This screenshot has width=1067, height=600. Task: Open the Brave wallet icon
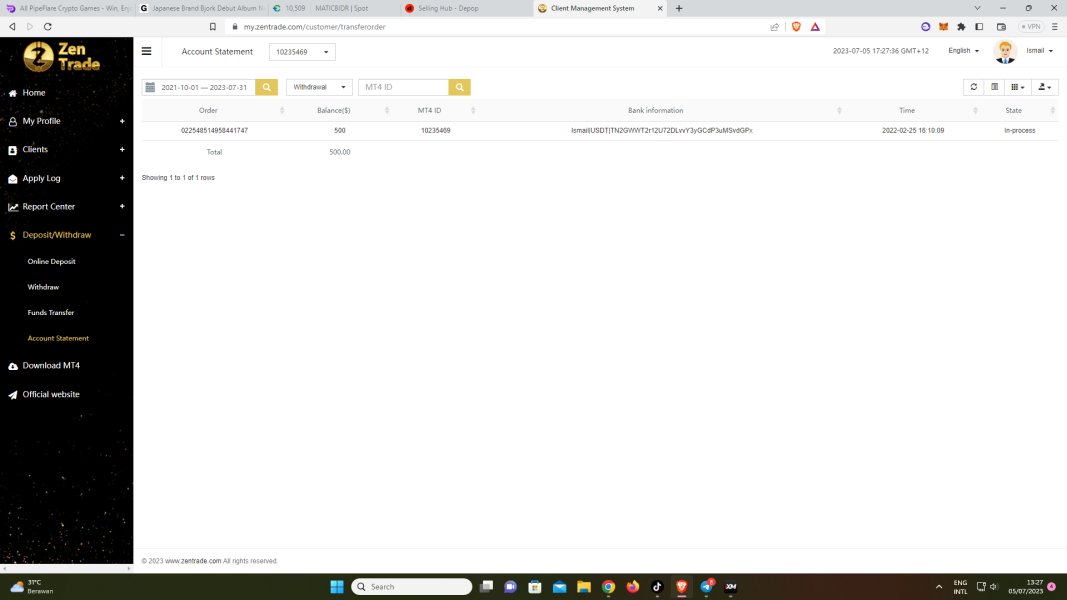(1001, 27)
